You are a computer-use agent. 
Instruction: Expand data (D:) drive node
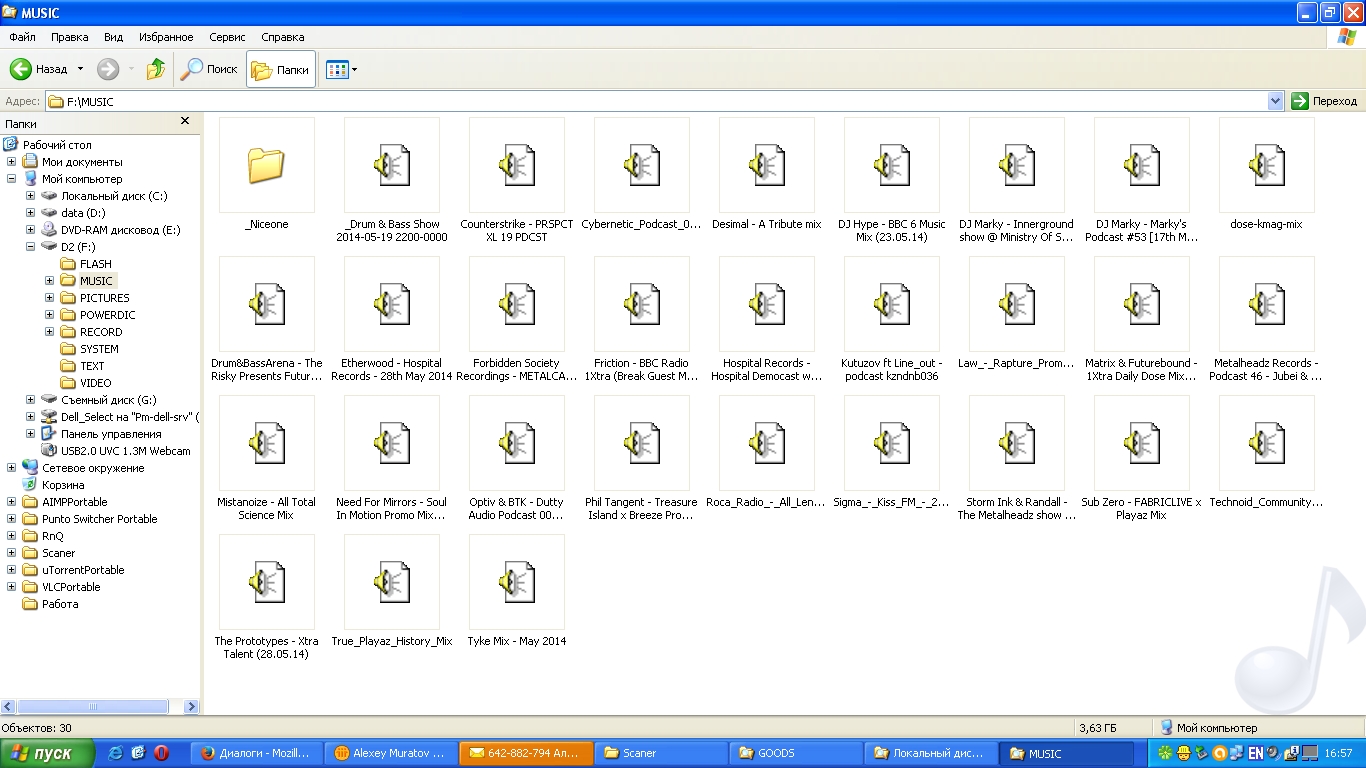tap(31, 213)
